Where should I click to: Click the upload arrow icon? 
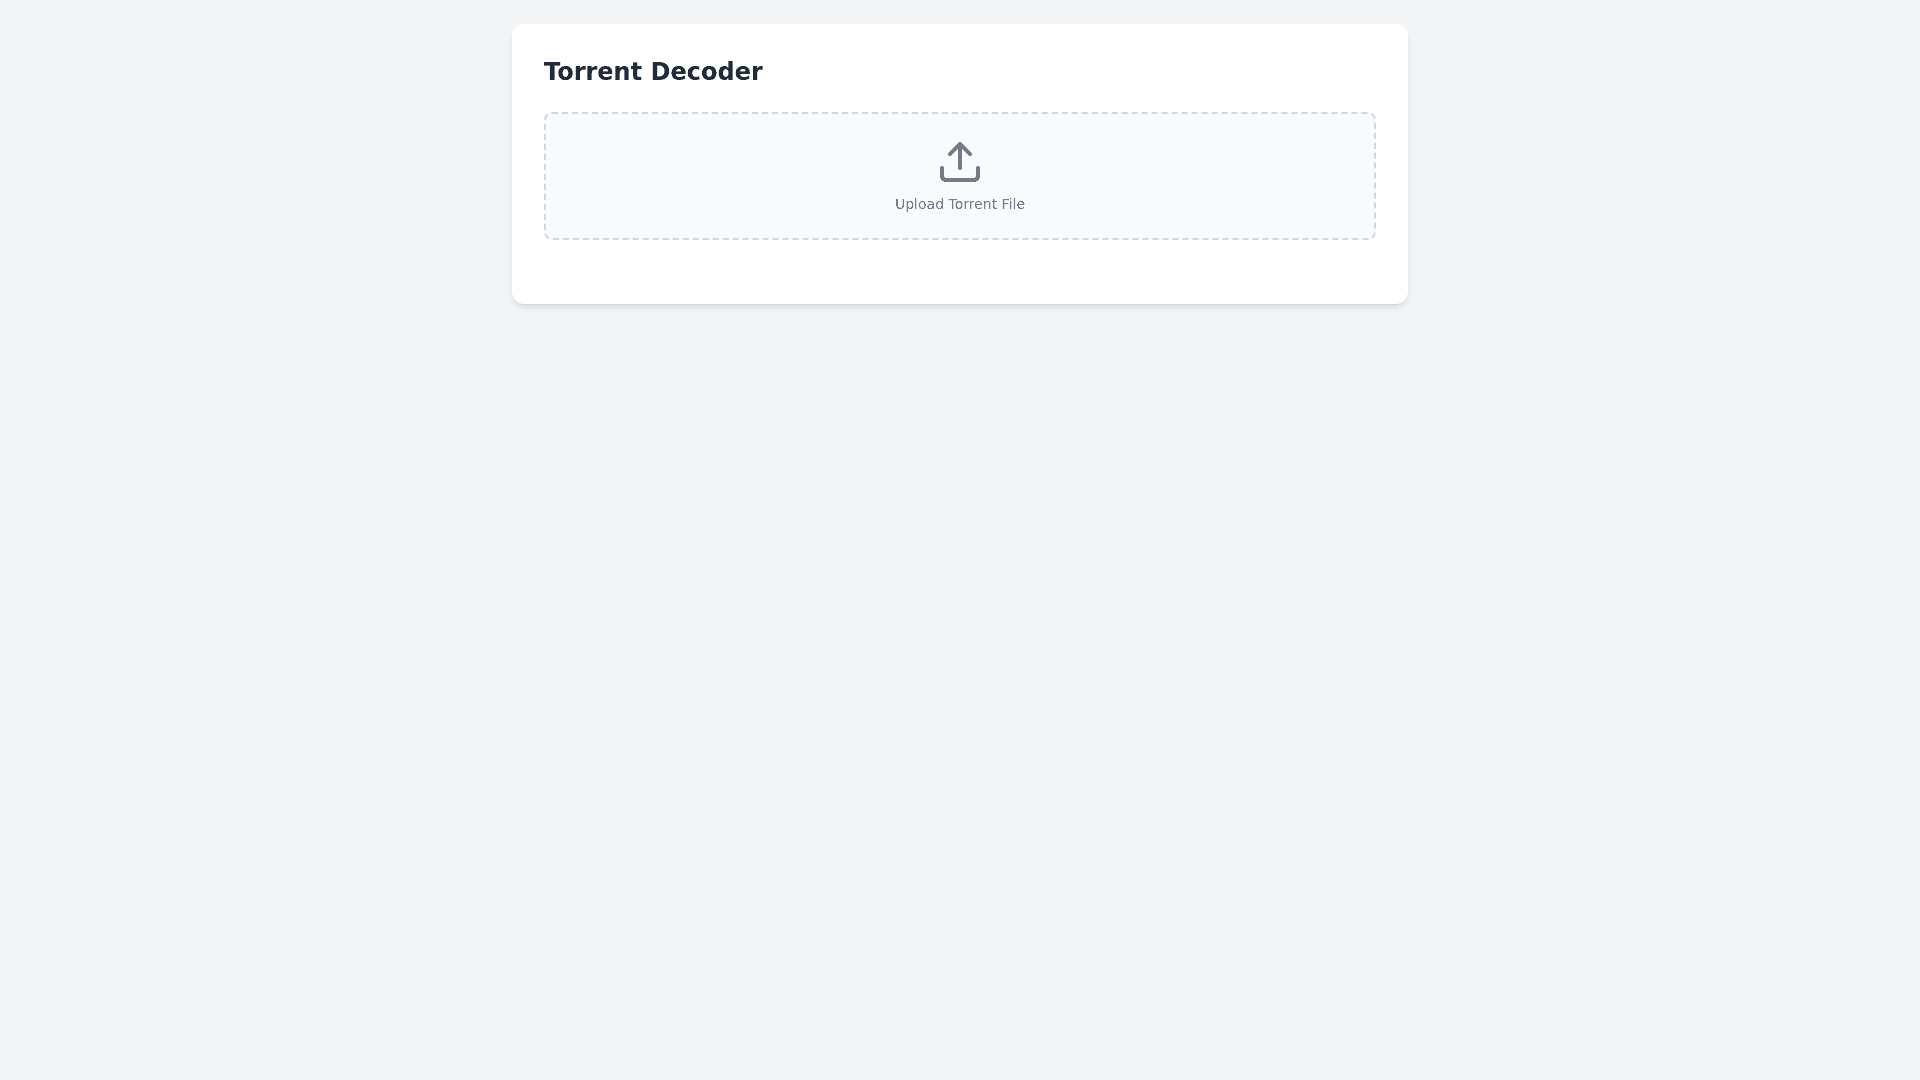pyautogui.click(x=960, y=162)
